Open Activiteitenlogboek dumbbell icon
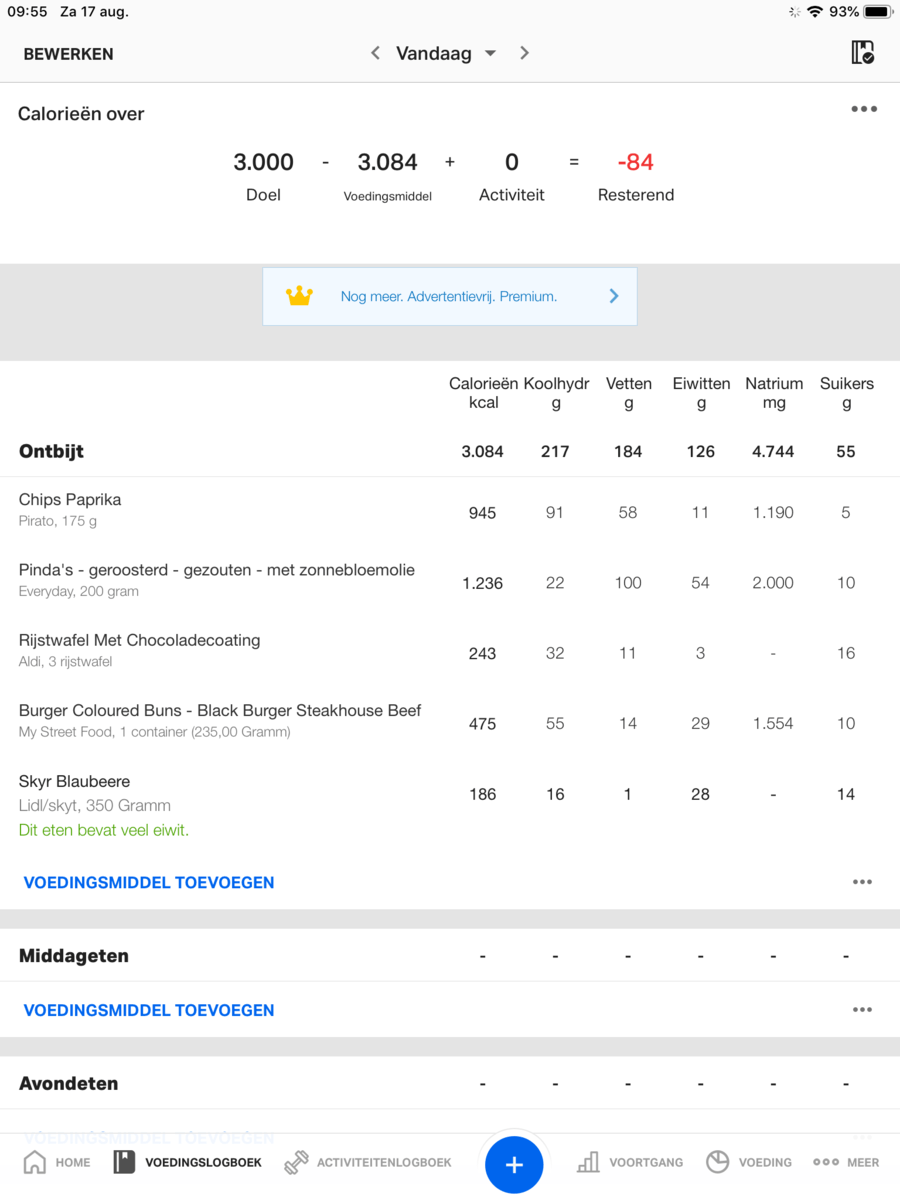The width and height of the screenshot is (900, 1200). pos(296,1162)
